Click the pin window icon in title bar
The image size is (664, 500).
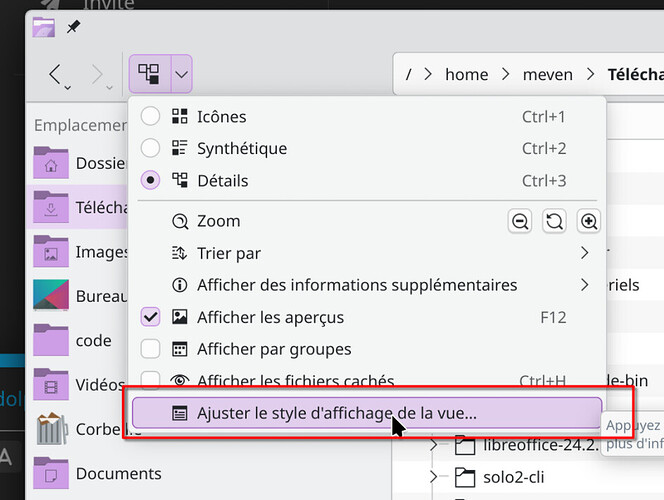[x=74, y=26]
